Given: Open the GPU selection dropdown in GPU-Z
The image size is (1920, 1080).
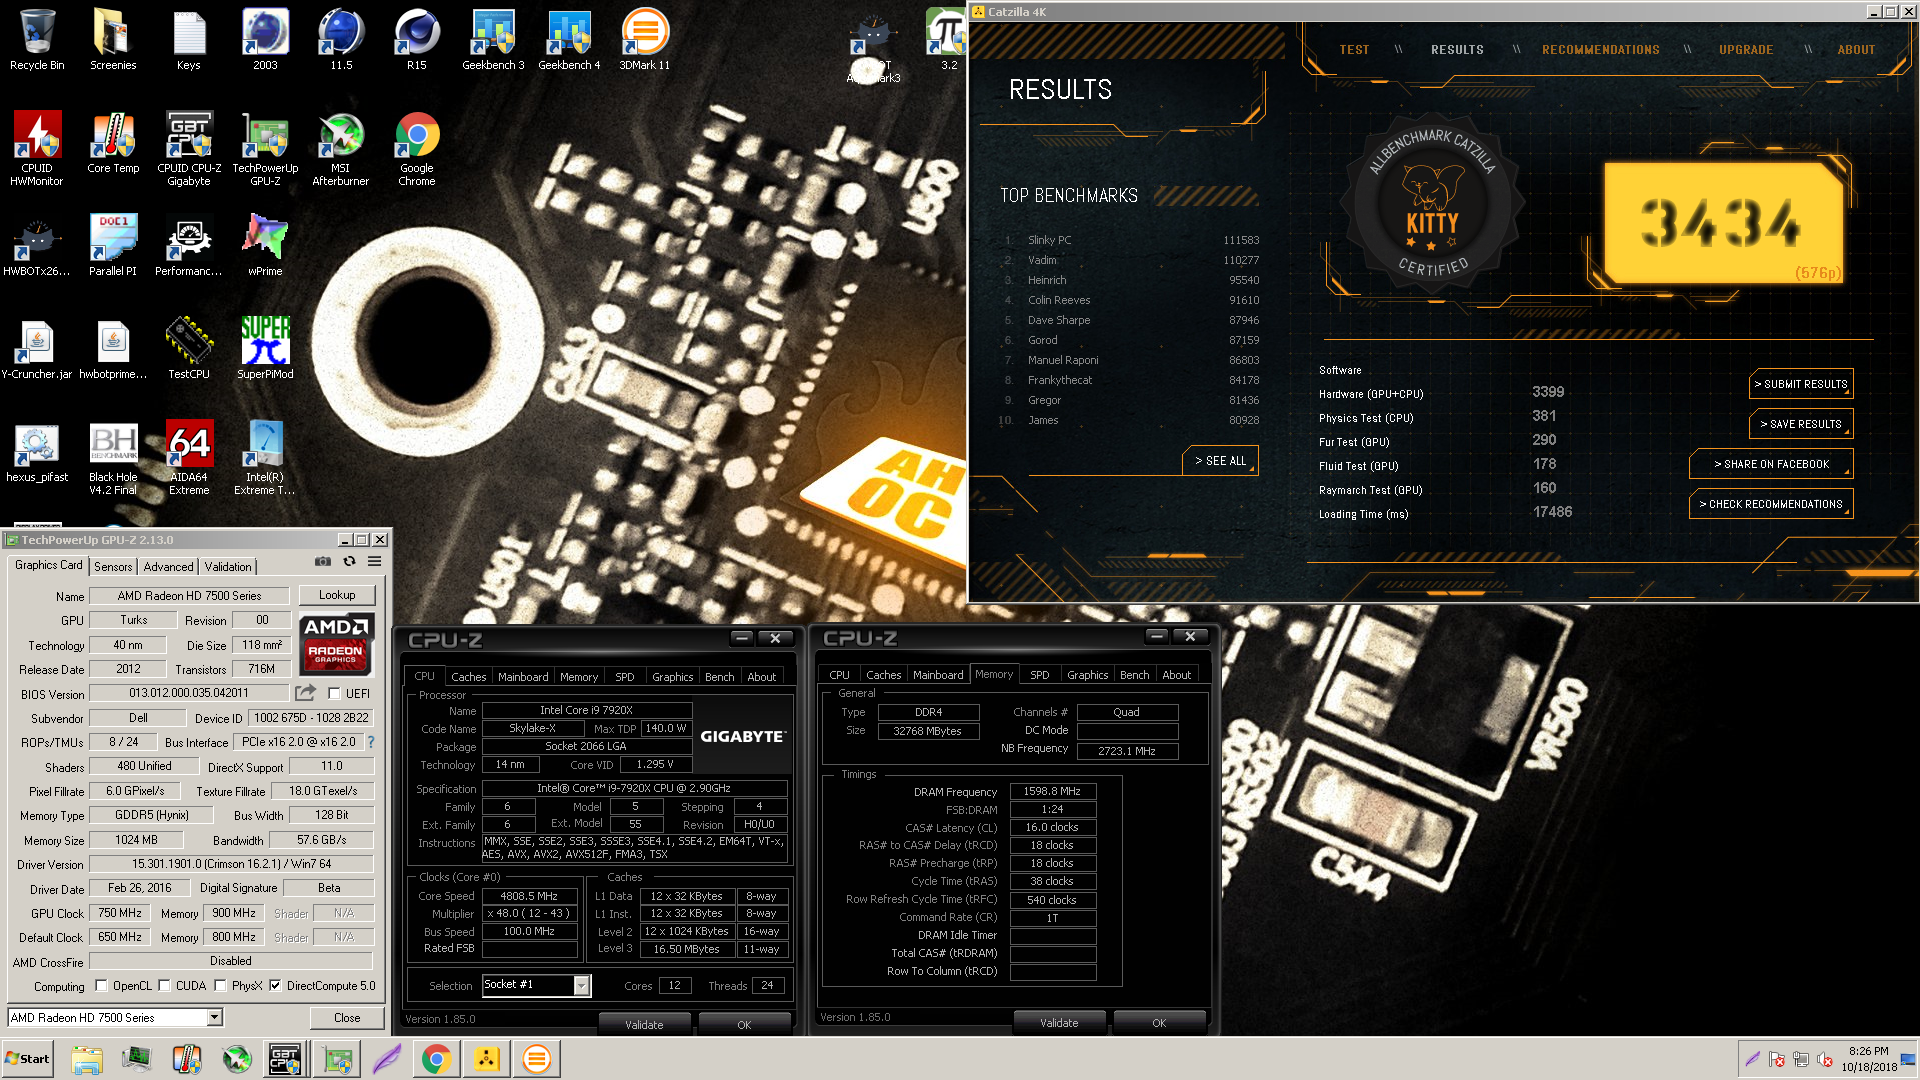Looking at the screenshot, I should [x=115, y=1018].
